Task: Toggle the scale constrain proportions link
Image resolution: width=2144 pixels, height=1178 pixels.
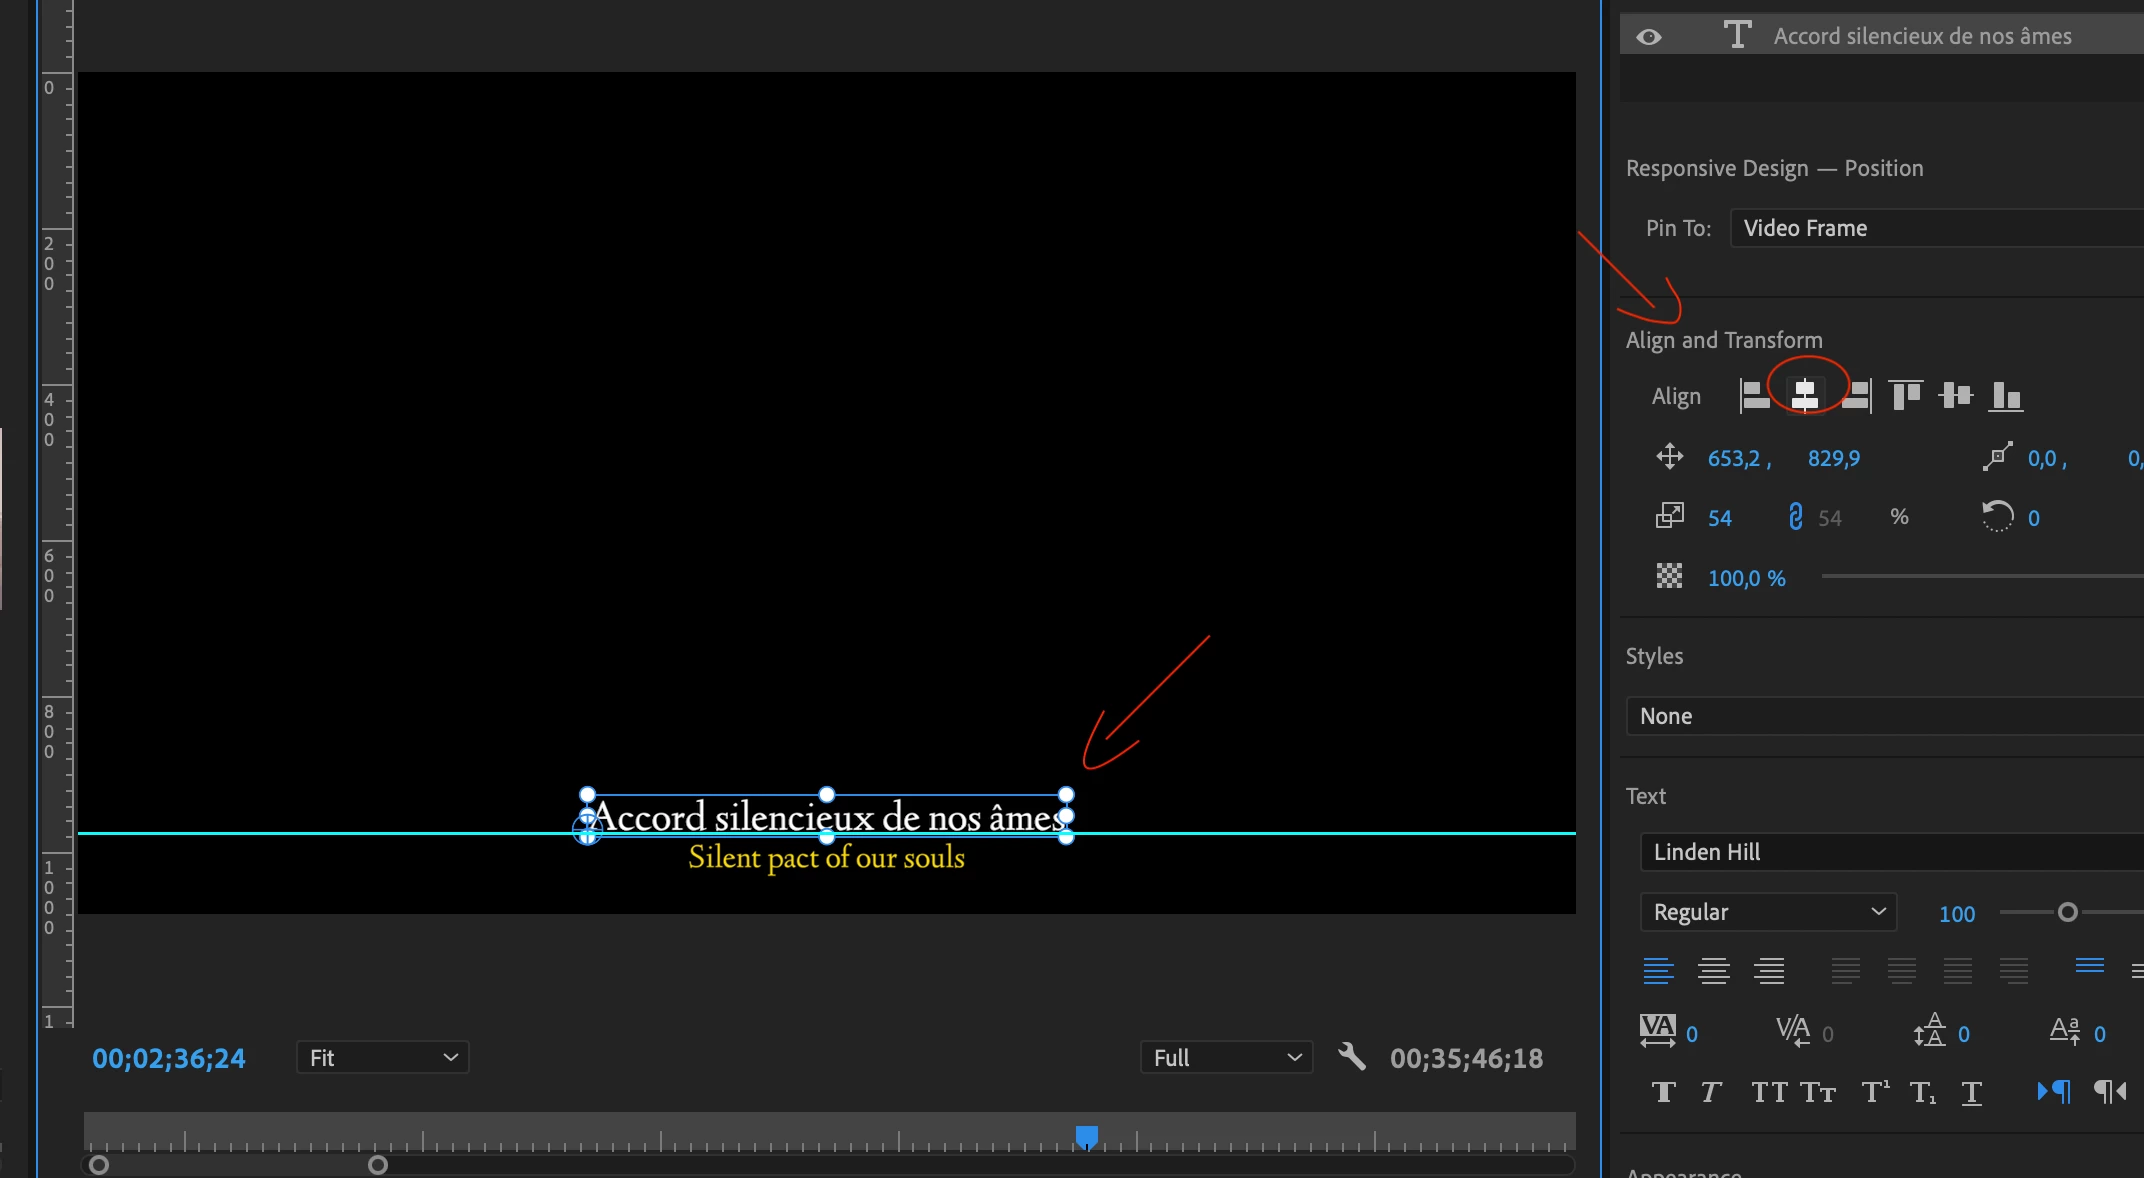Action: coord(1795,517)
